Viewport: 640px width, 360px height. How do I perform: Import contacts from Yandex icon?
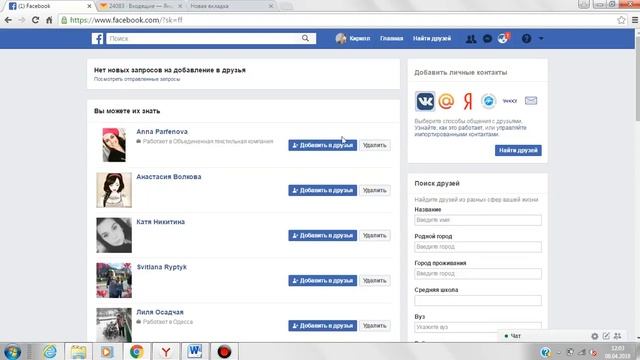click(468, 101)
